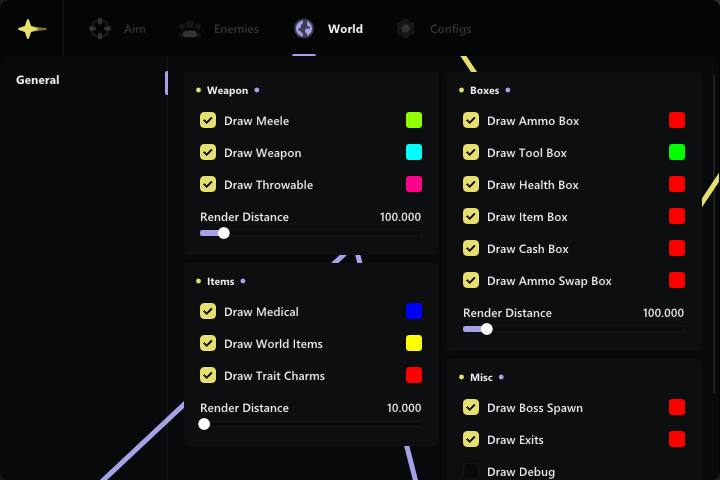720x480 pixels.
Task: Open the cyan Draw Weapon color swatch
Action: pyautogui.click(x=414, y=153)
